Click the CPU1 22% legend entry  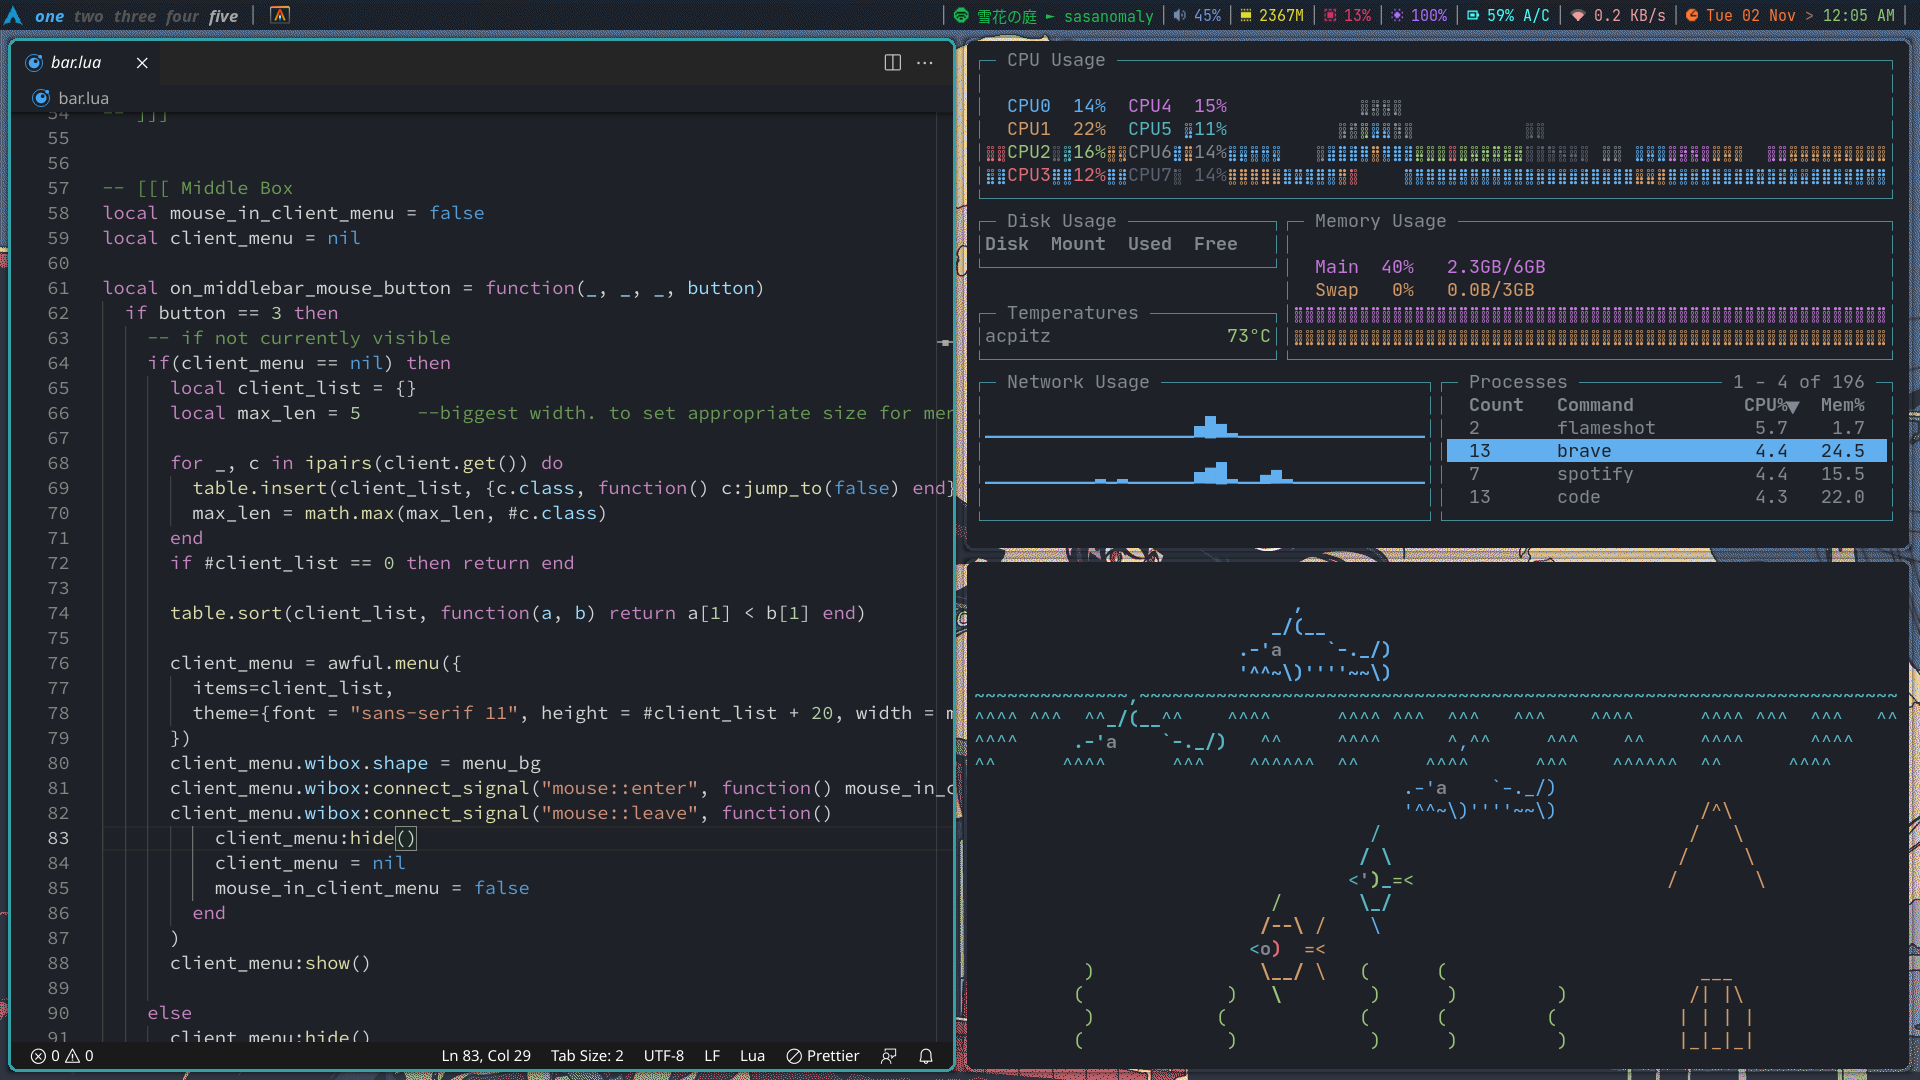click(1056, 129)
